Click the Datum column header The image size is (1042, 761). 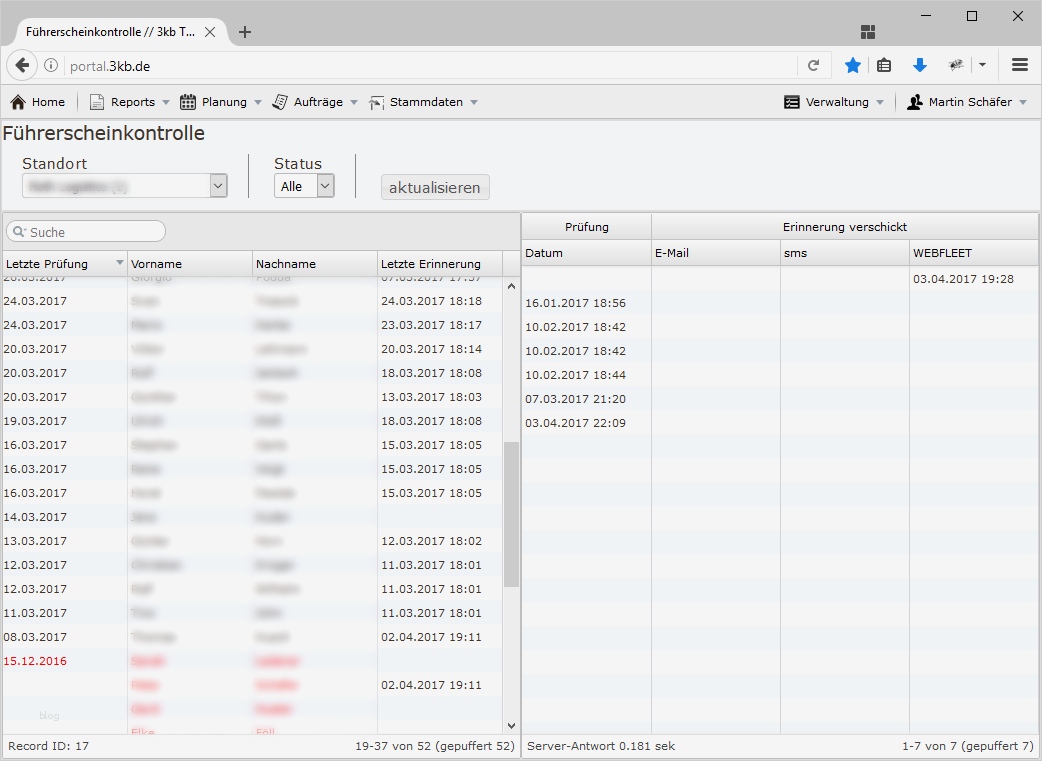point(586,253)
